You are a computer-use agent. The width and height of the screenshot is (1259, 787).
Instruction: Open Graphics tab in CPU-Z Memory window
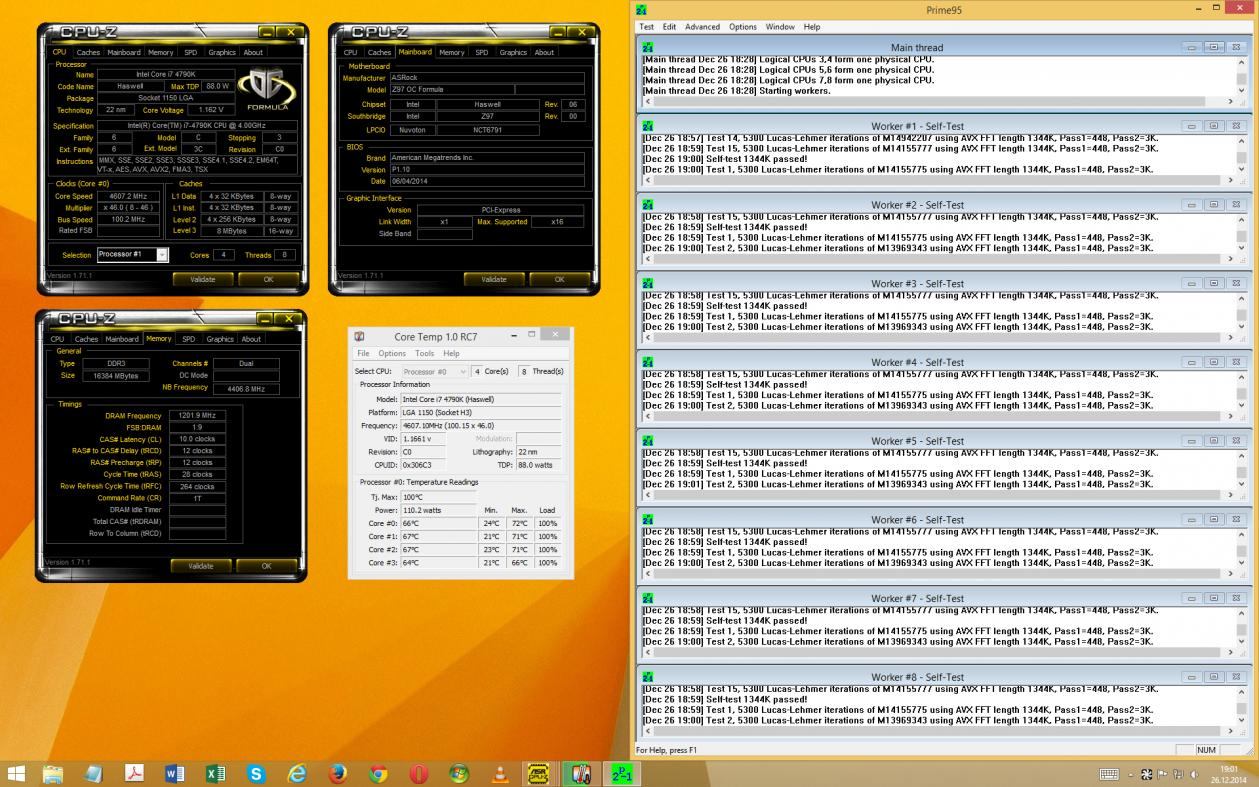220,339
